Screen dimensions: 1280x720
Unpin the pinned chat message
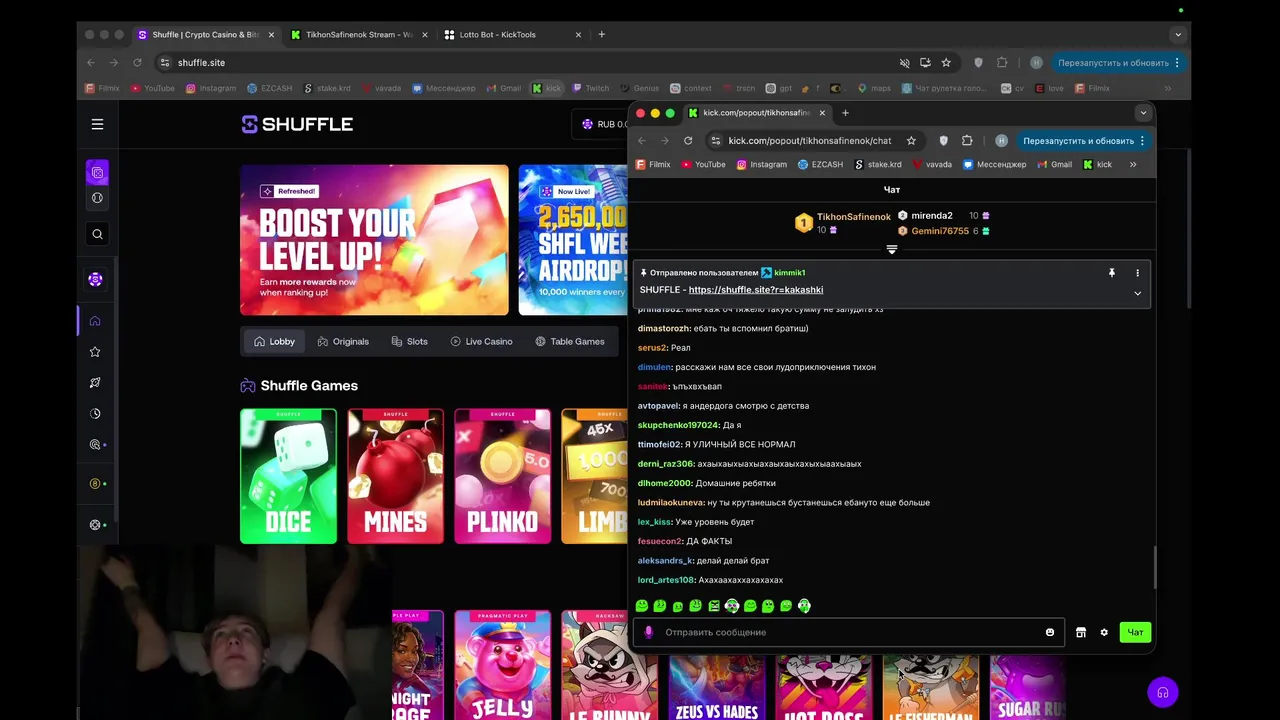coord(1111,272)
